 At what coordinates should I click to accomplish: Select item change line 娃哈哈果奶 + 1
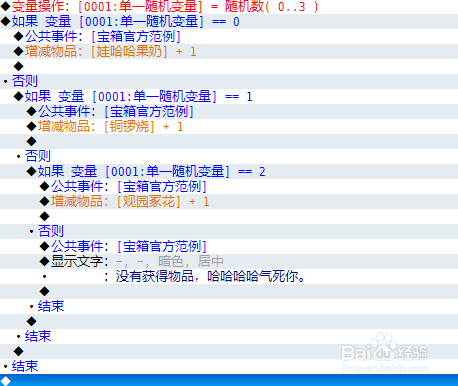coord(229,52)
